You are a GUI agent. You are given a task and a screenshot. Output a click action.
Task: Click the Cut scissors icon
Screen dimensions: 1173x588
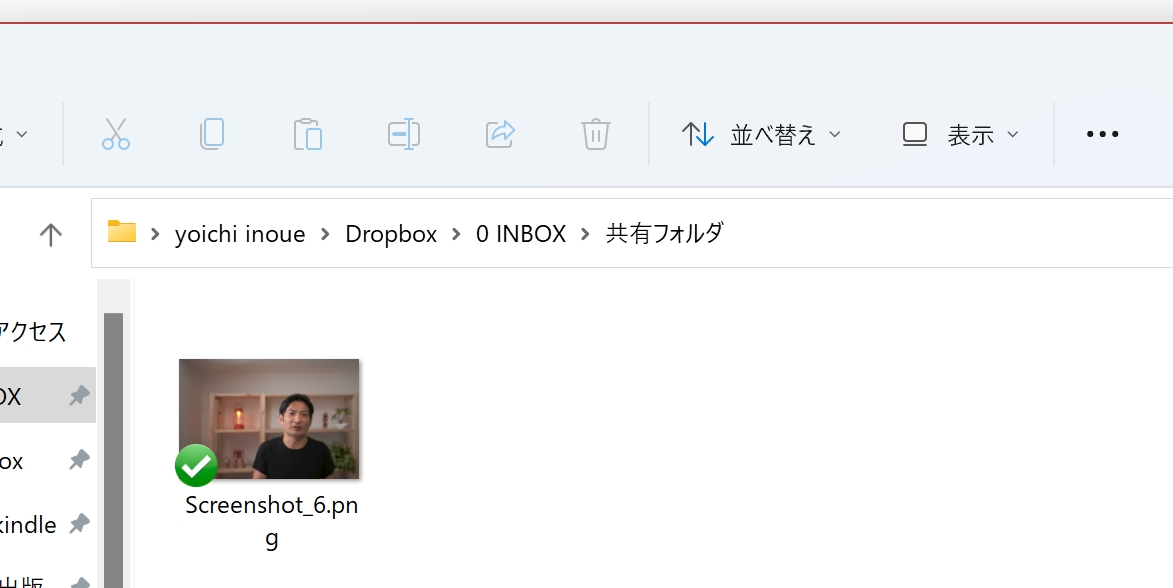tap(116, 134)
